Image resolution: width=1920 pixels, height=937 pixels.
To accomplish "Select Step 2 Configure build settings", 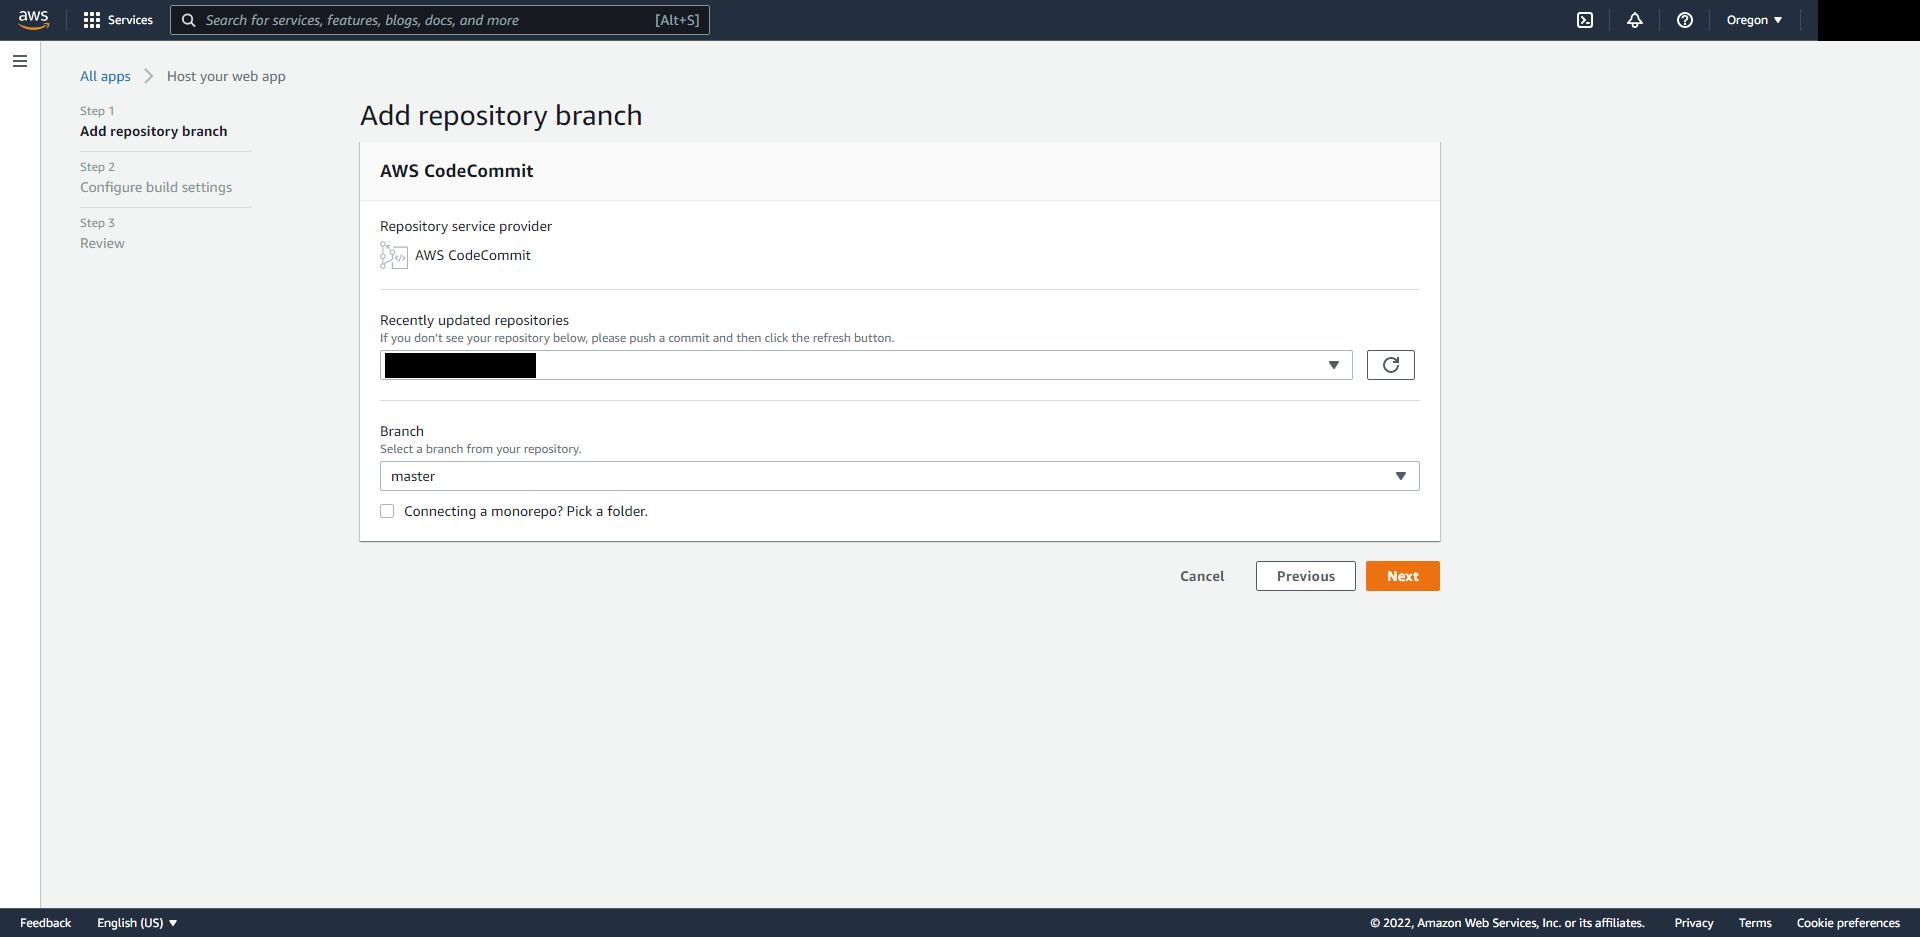I will point(156,187).
